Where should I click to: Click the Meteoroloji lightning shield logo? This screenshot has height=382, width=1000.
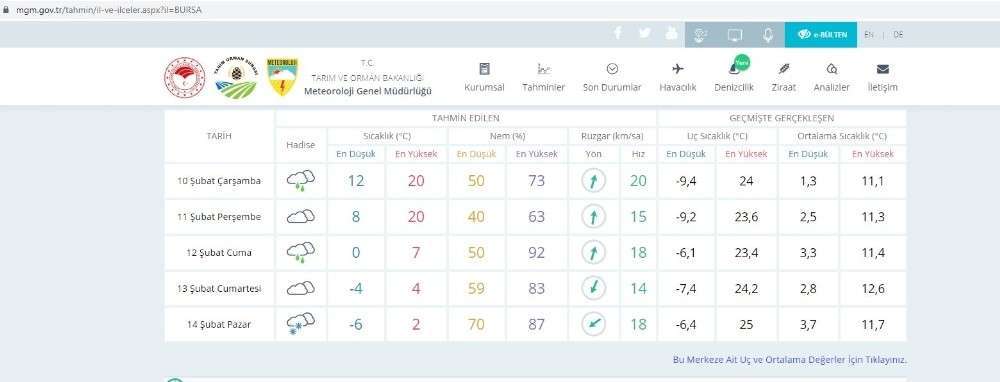[283, 77]
